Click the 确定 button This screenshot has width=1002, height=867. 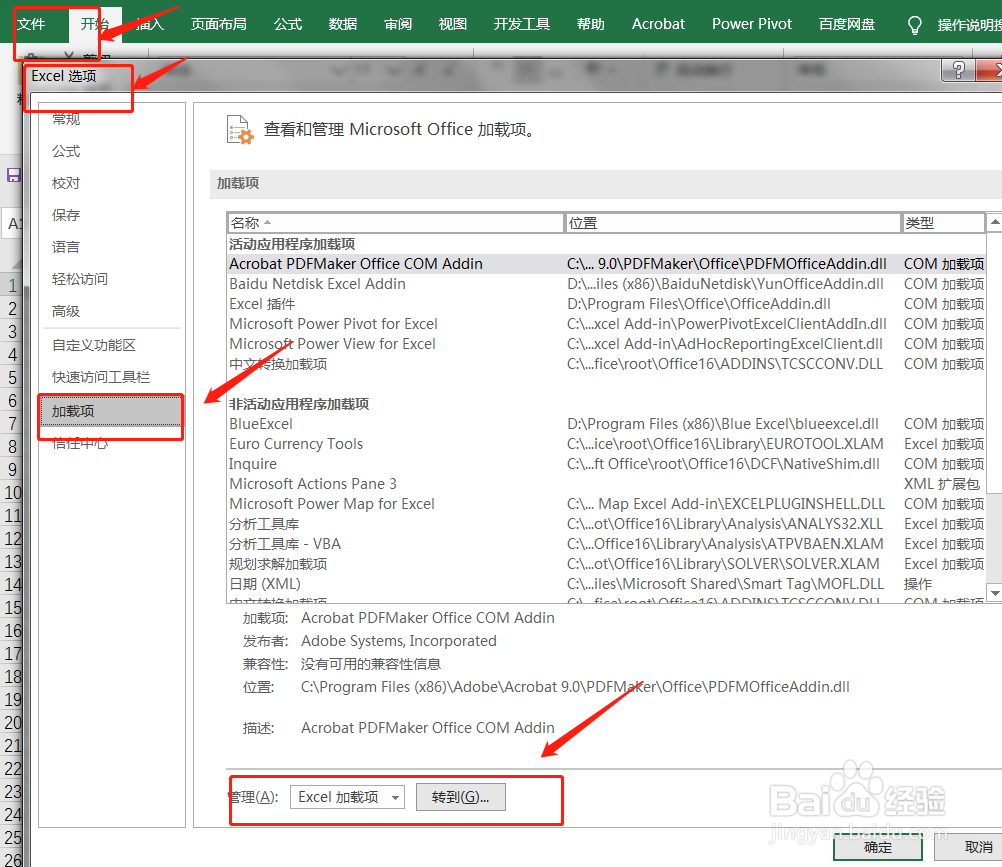877,848
